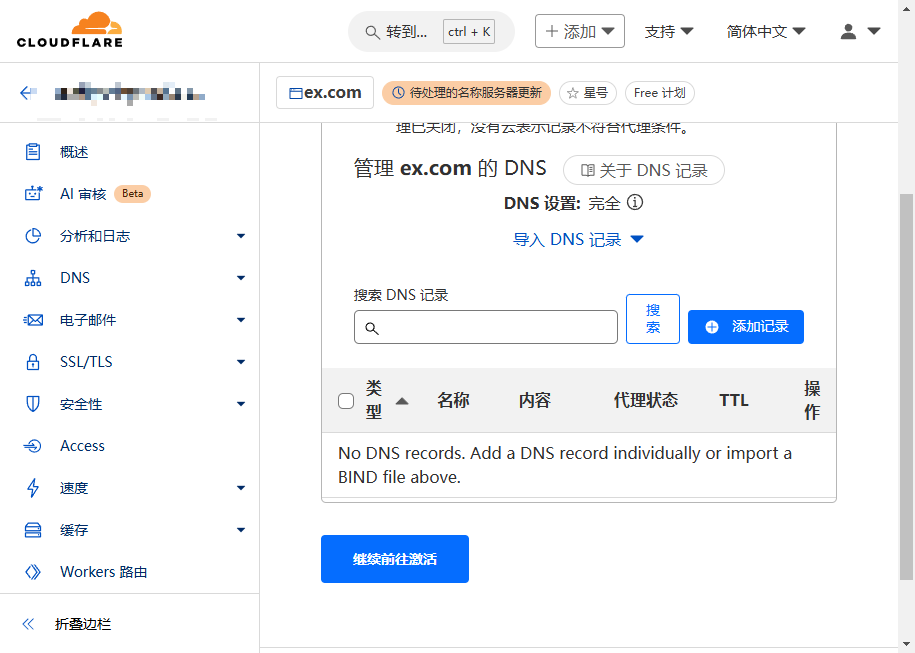915x653 pixels.
Task: Click the 添加记录 button
Action: 746,327
